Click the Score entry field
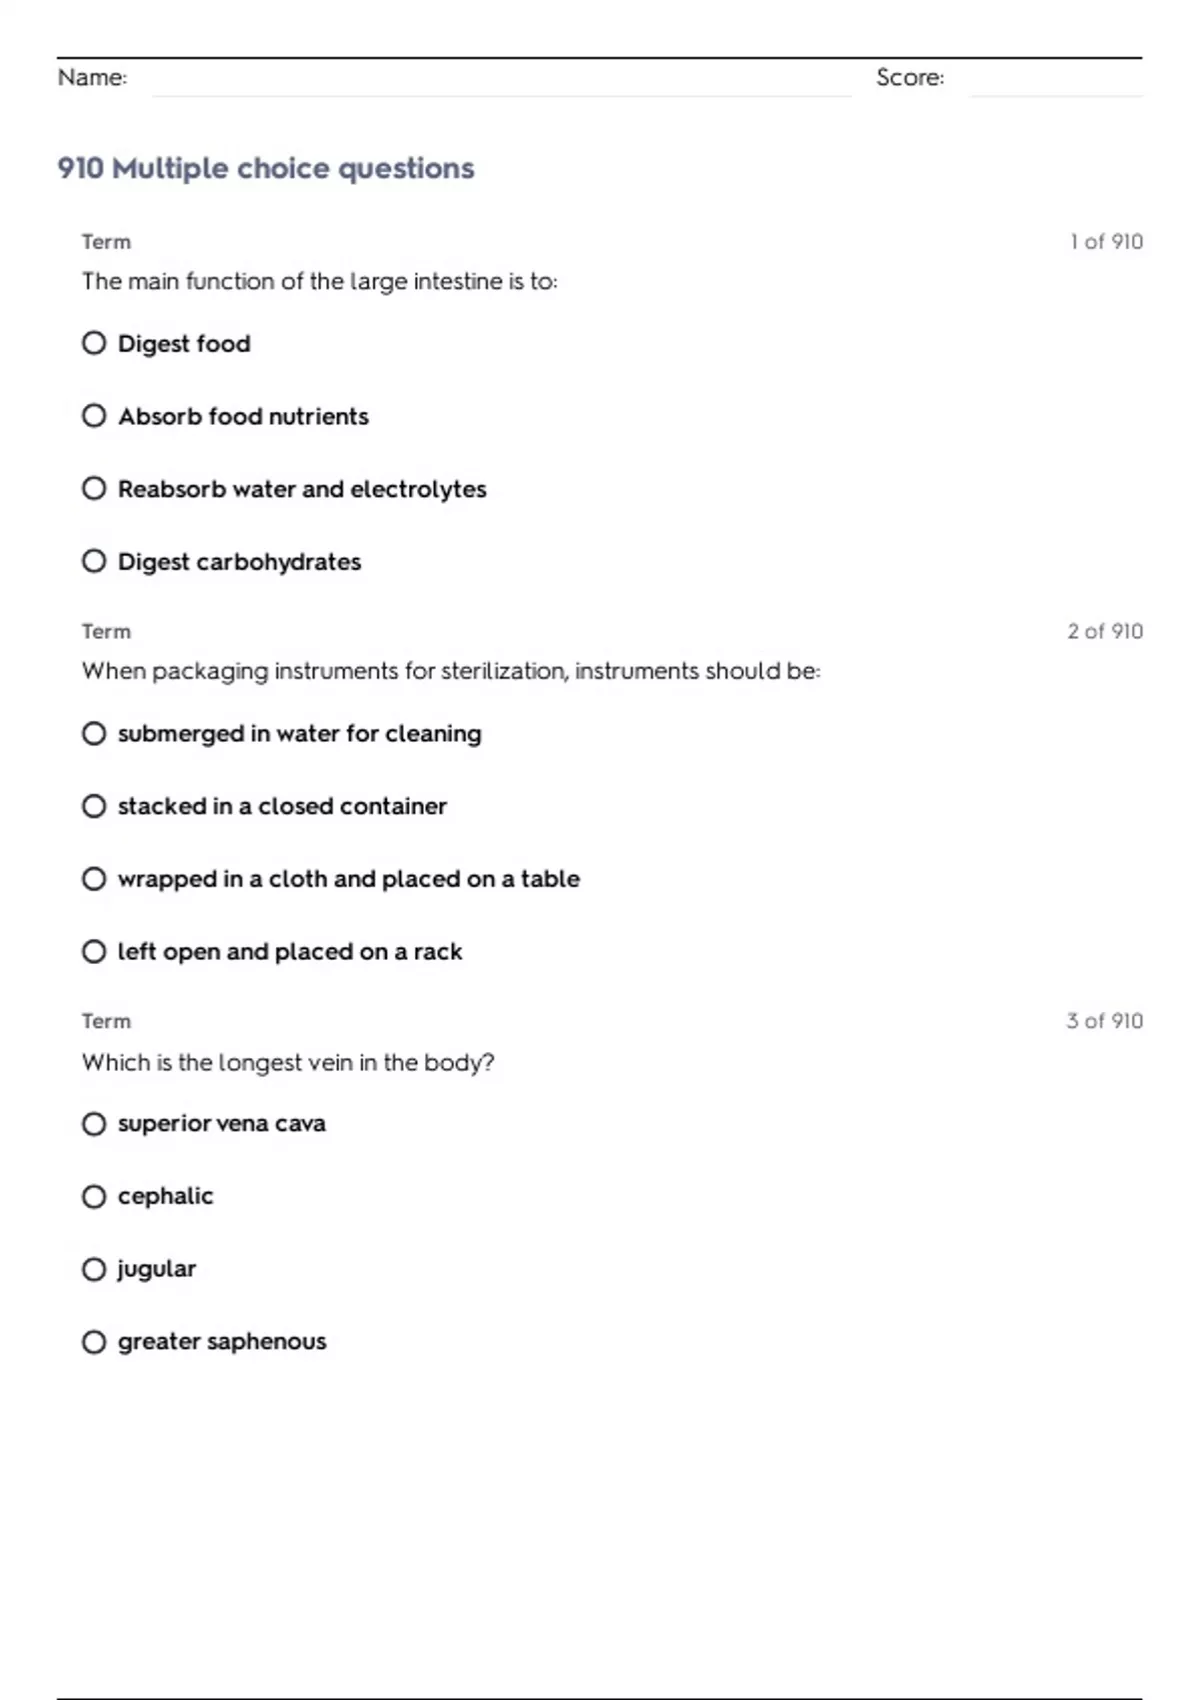The image size is (1200, 1700). click(x=1055, y=82)
